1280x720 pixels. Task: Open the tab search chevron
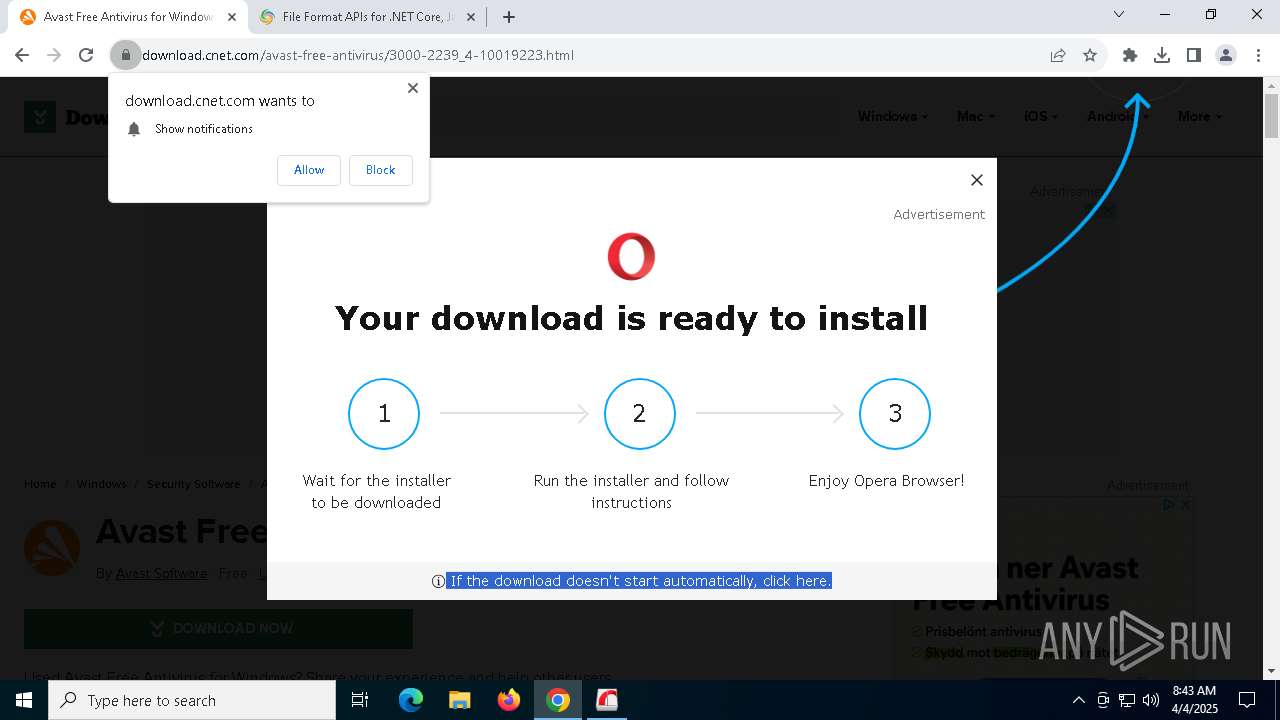pos(1119,14)
